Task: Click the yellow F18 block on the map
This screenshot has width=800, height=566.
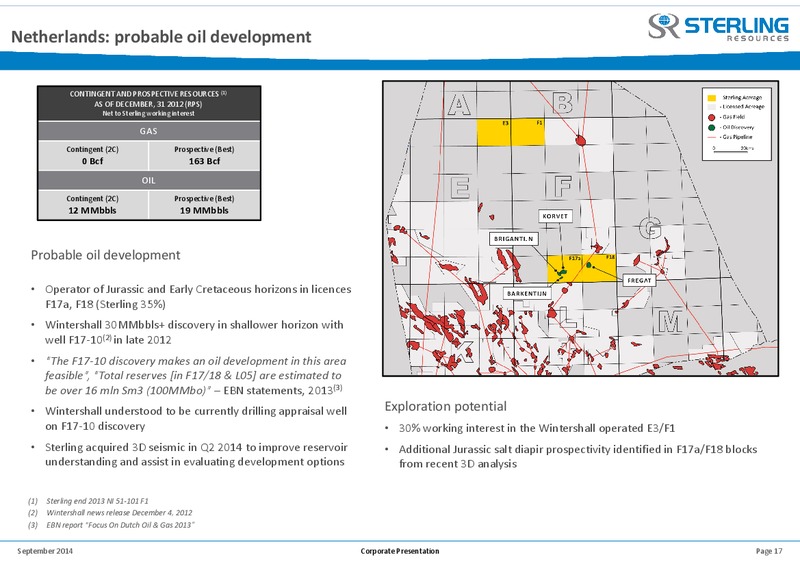Action: point(599,267)
